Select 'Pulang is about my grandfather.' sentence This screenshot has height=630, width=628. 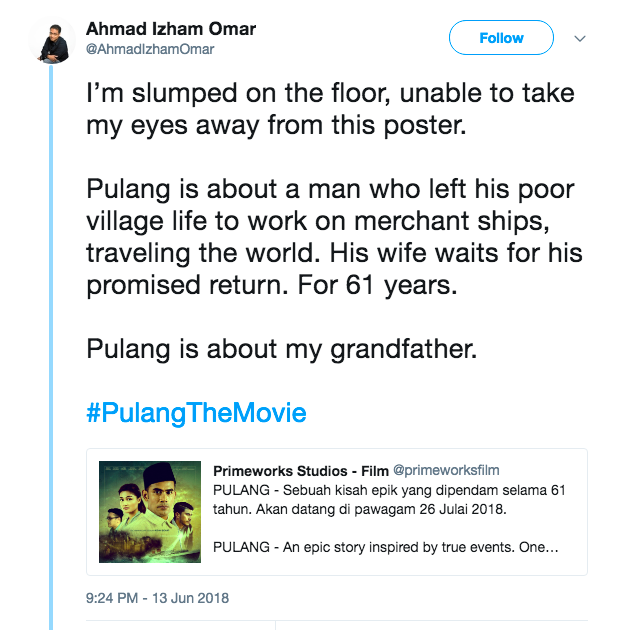click(282, 349)
